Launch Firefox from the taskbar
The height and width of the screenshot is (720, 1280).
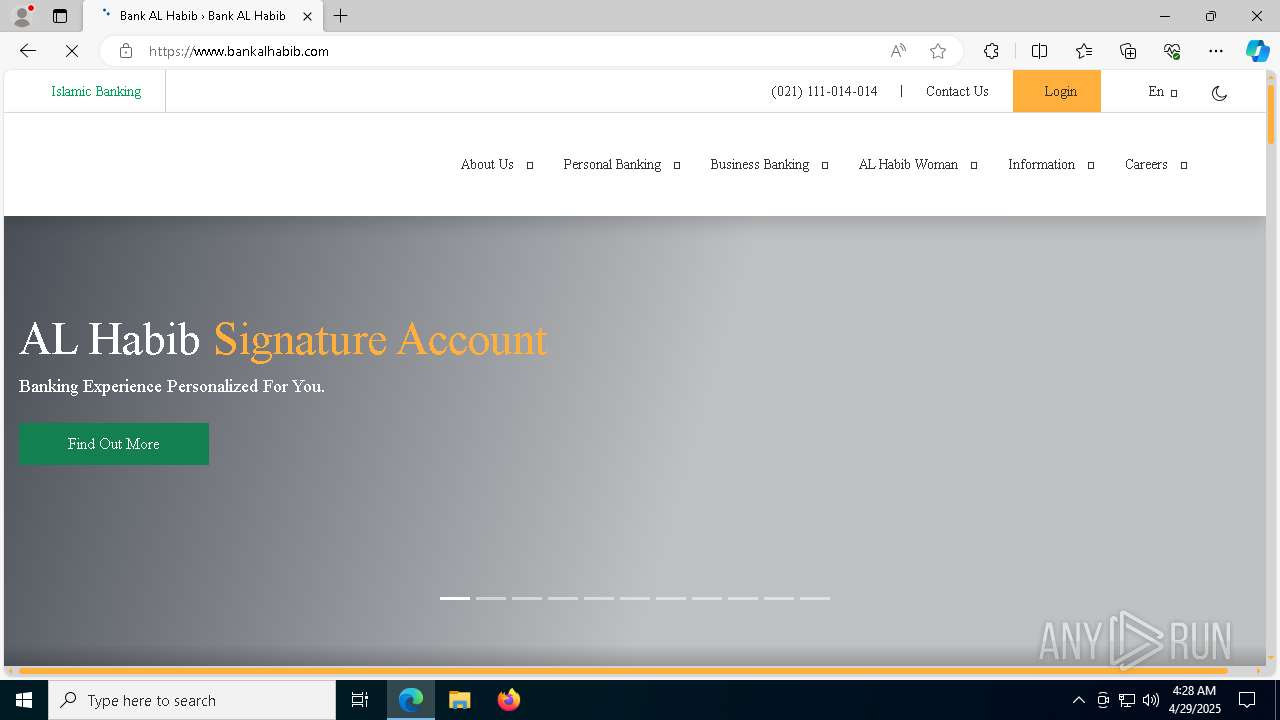tap(509, 700)
